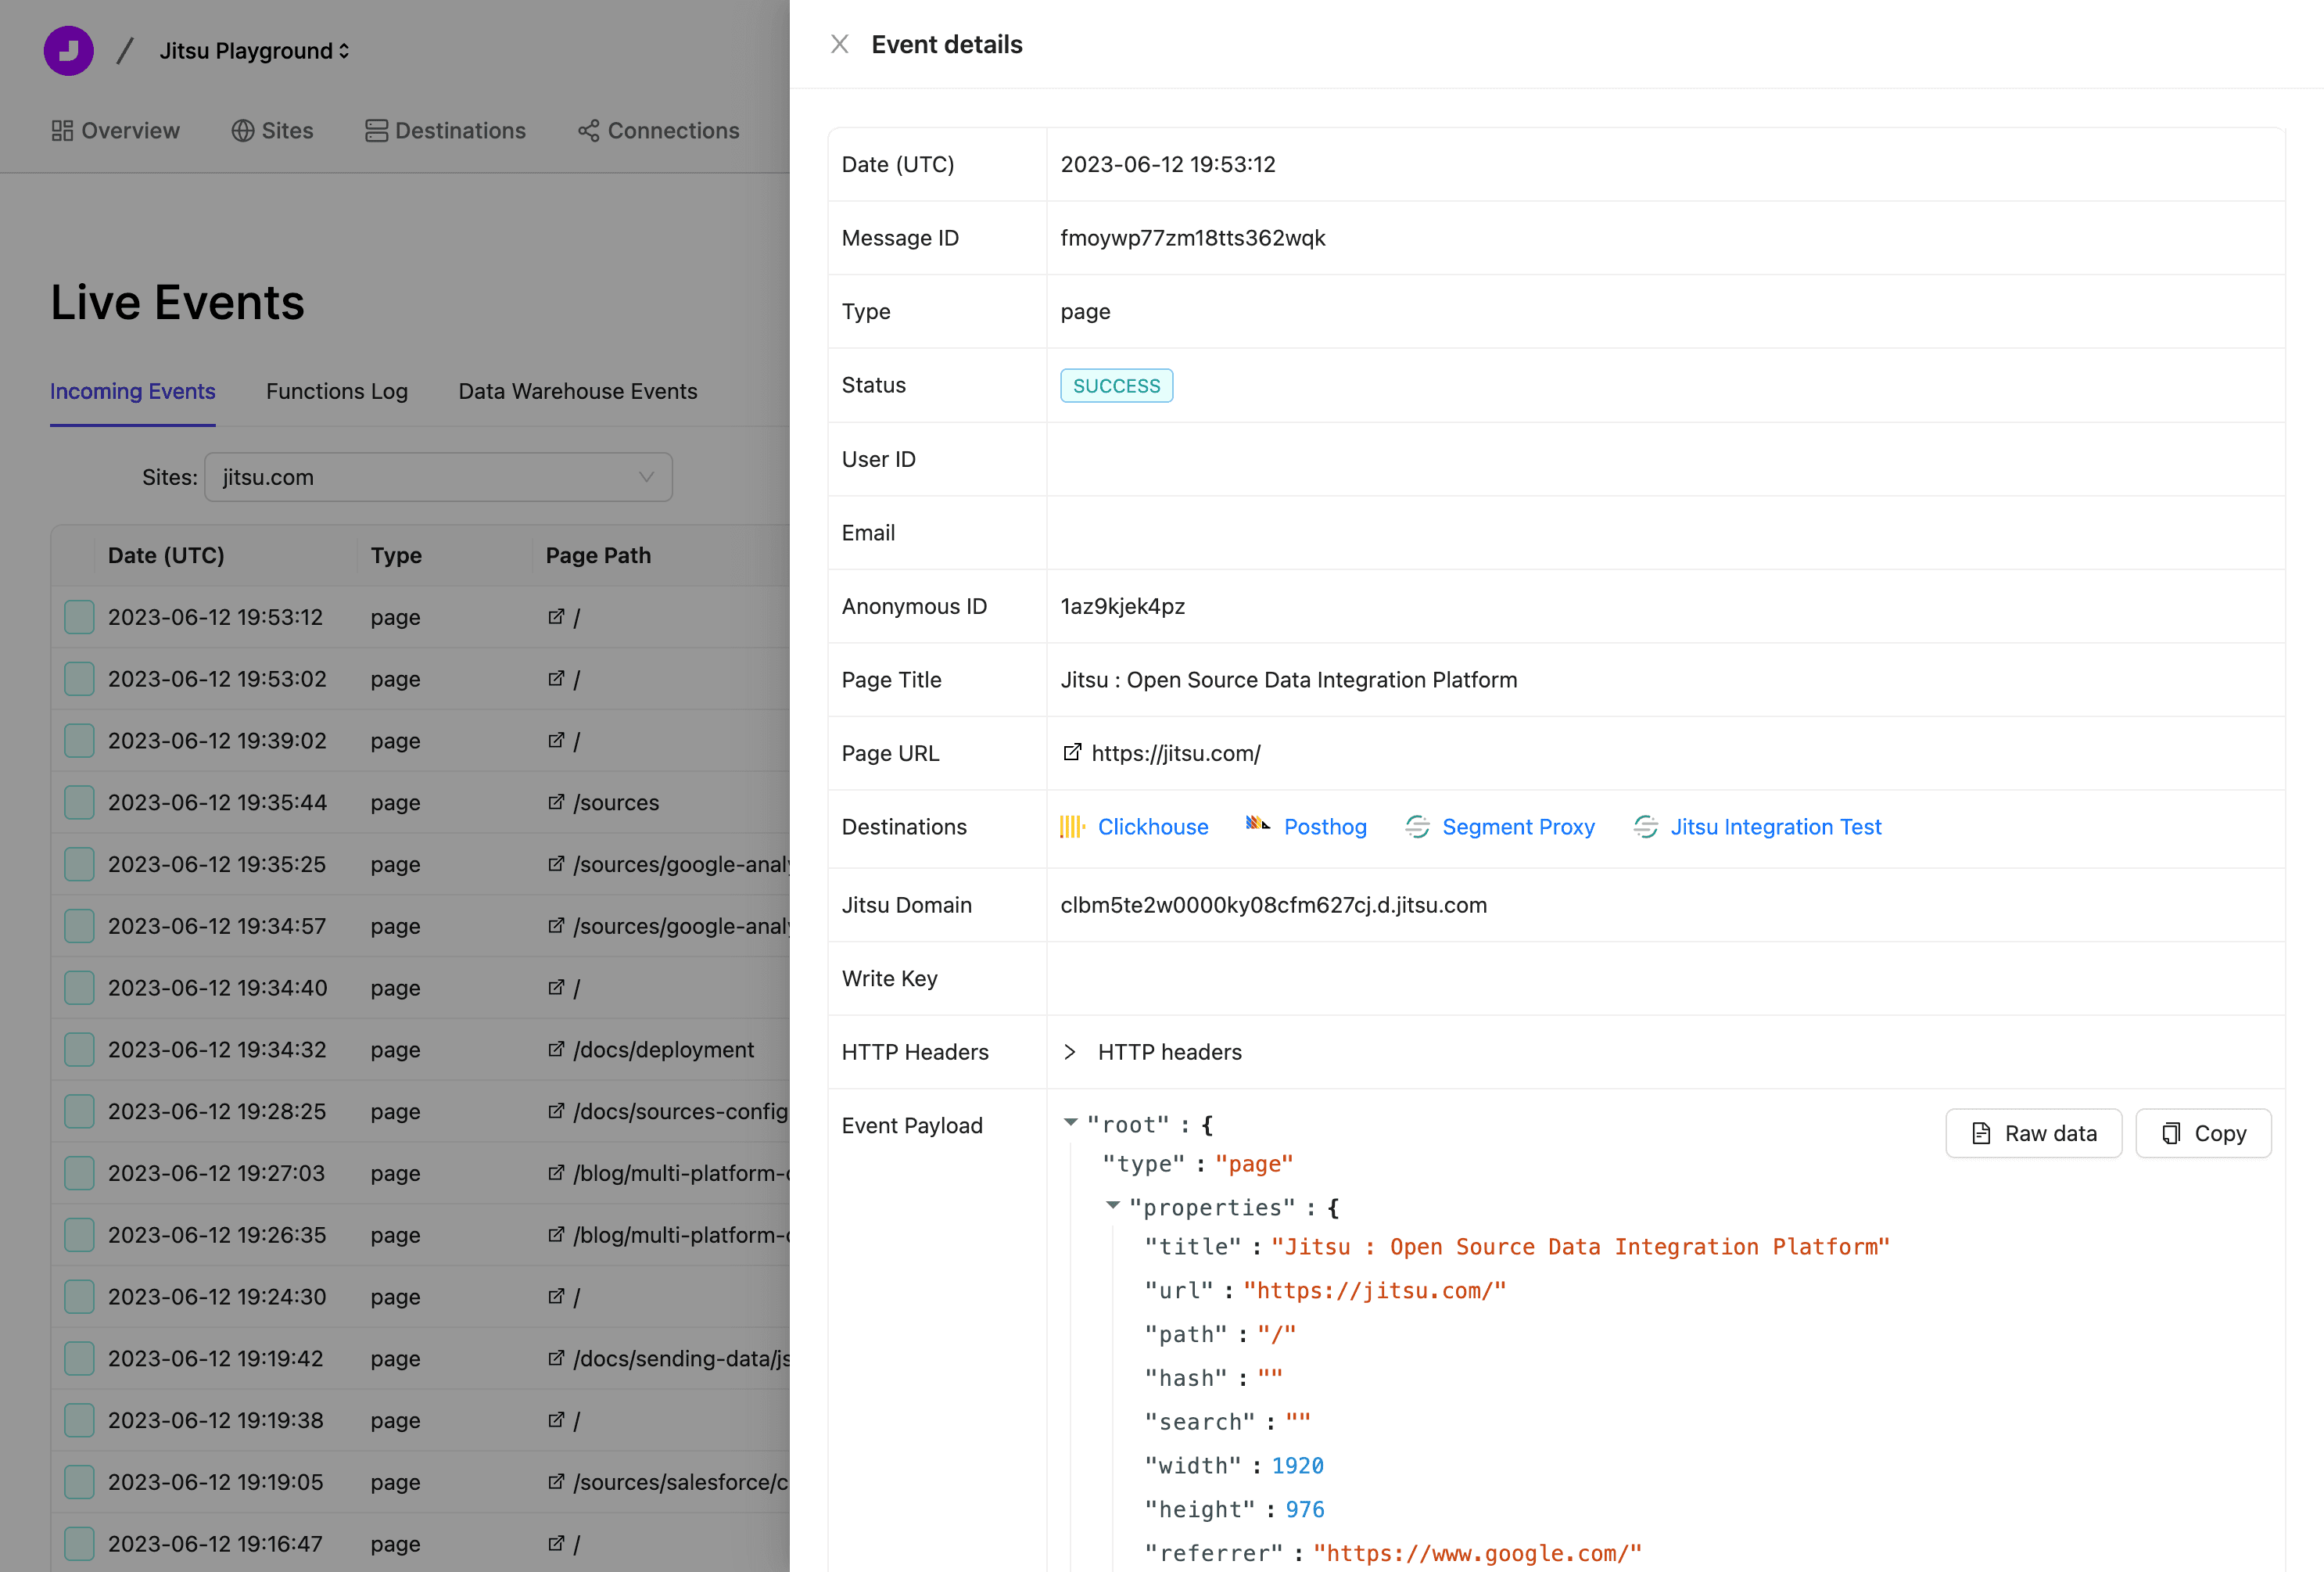Click the Jitsu purple logo icon
The image size is (2324, 1572).
point(69,50)
